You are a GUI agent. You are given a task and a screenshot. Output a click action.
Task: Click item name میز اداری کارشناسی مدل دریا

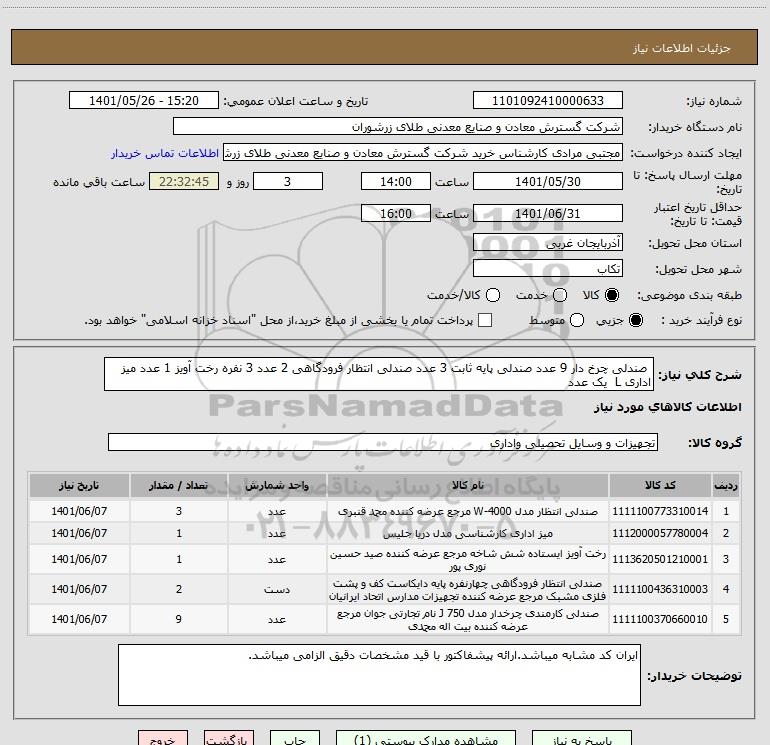click(468, 533)
